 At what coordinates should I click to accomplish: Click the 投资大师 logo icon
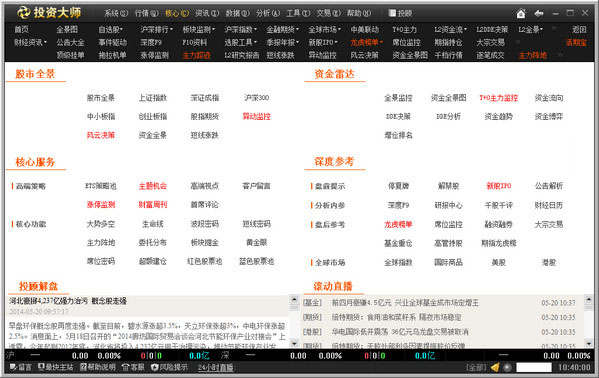coord(23,13)
